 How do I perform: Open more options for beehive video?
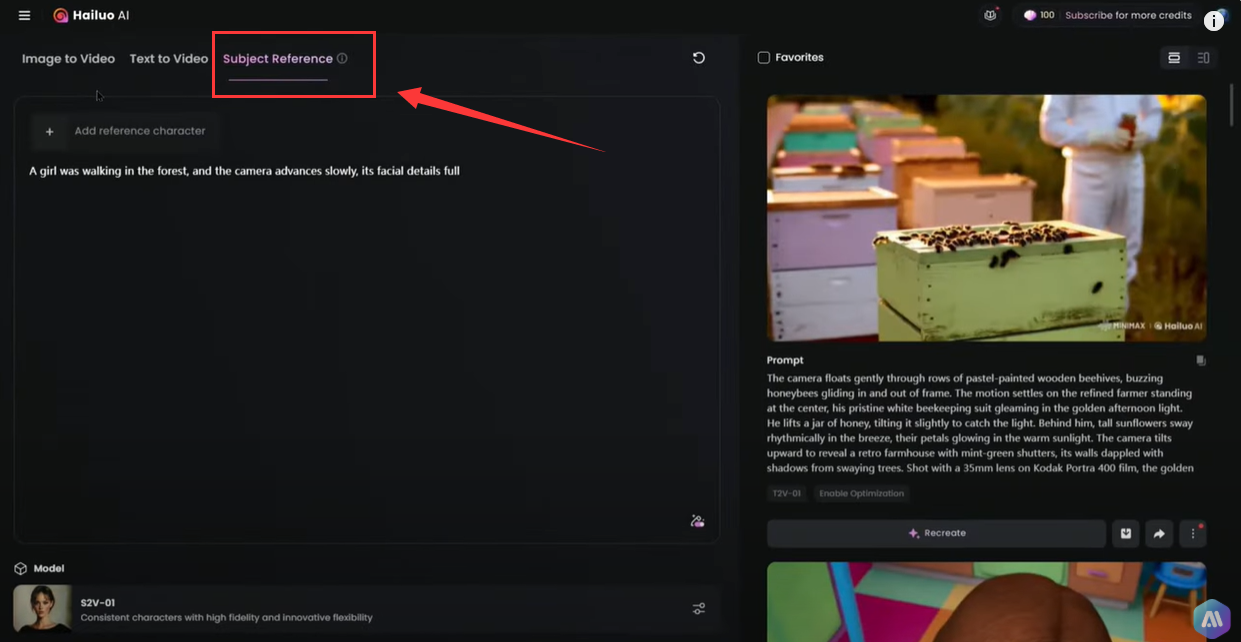pos(1192,533)
